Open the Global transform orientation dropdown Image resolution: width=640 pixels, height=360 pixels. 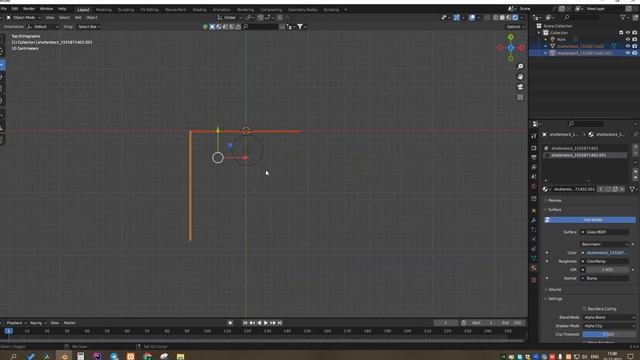(x=229, y=18)
